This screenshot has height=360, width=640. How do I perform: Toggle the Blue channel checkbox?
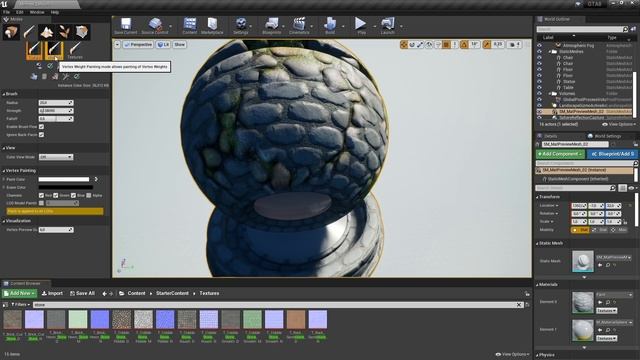point(73,196)
